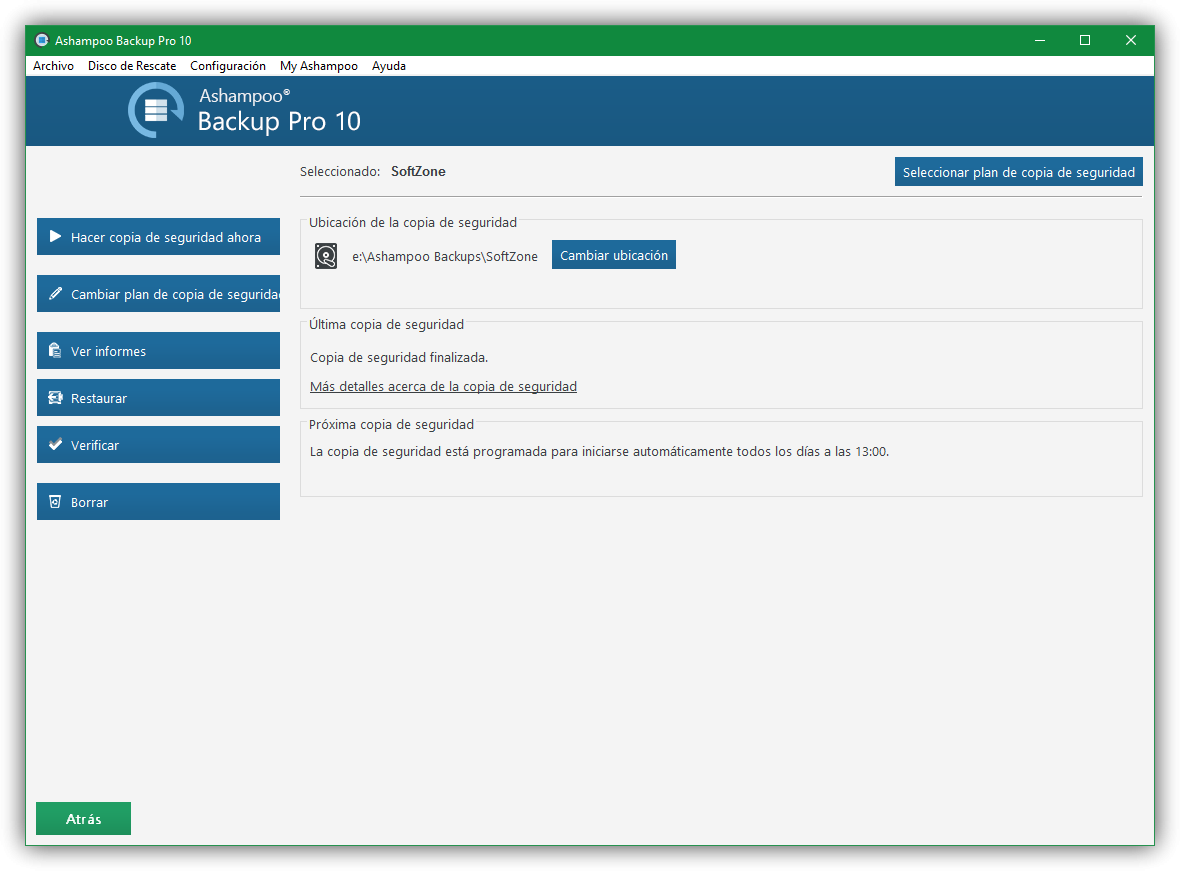Click Seleccionar plan de copia de seguridad

(x=1018, y=172)
